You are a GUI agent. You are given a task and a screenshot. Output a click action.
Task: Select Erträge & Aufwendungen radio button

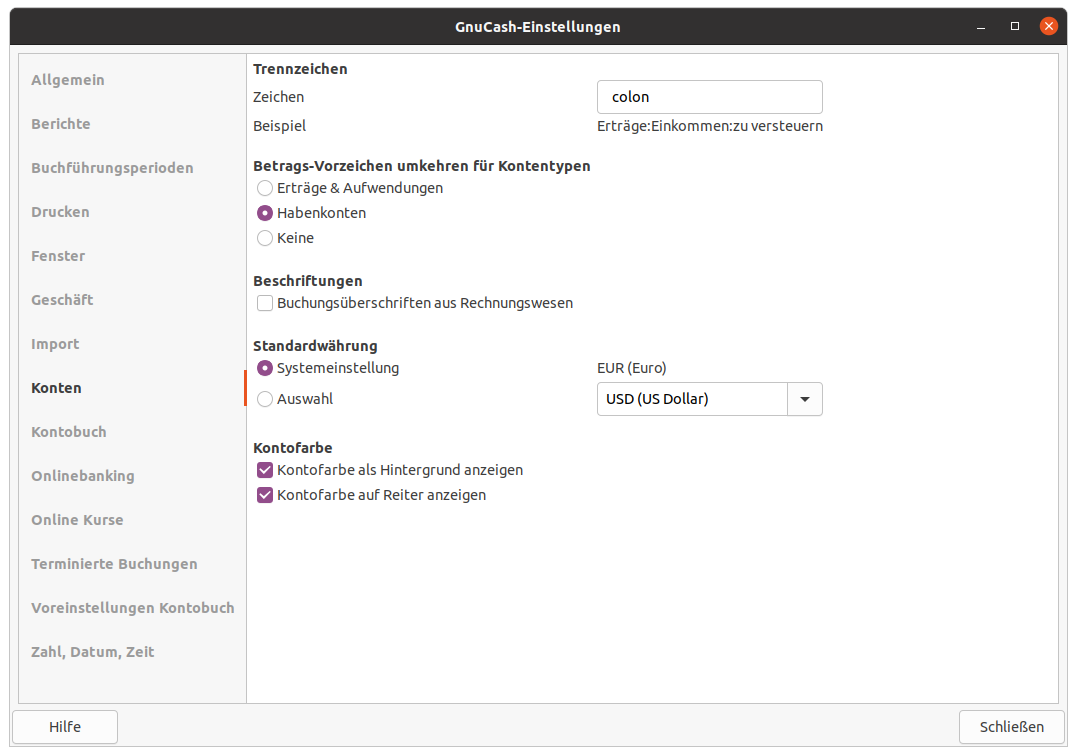click(265, 188)
